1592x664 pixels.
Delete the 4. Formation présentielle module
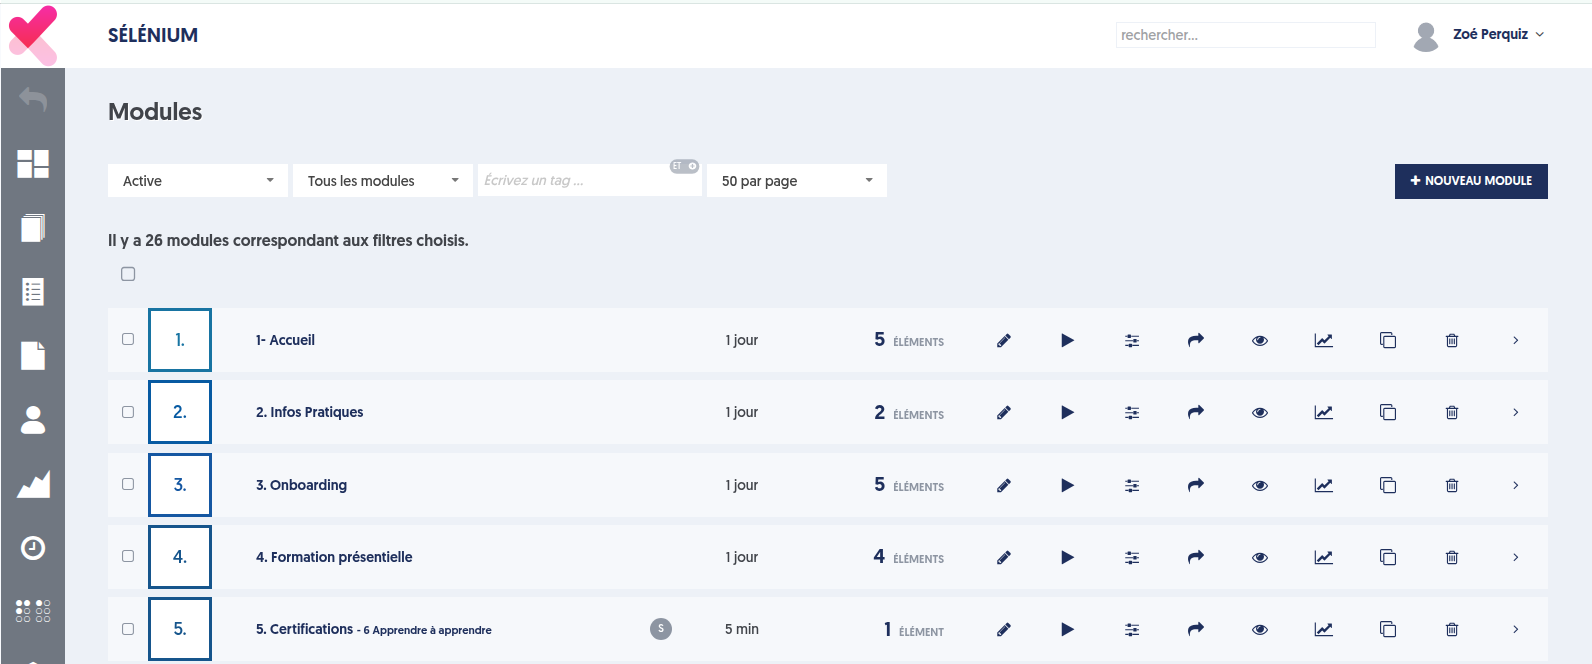(x=1452, y=557)
